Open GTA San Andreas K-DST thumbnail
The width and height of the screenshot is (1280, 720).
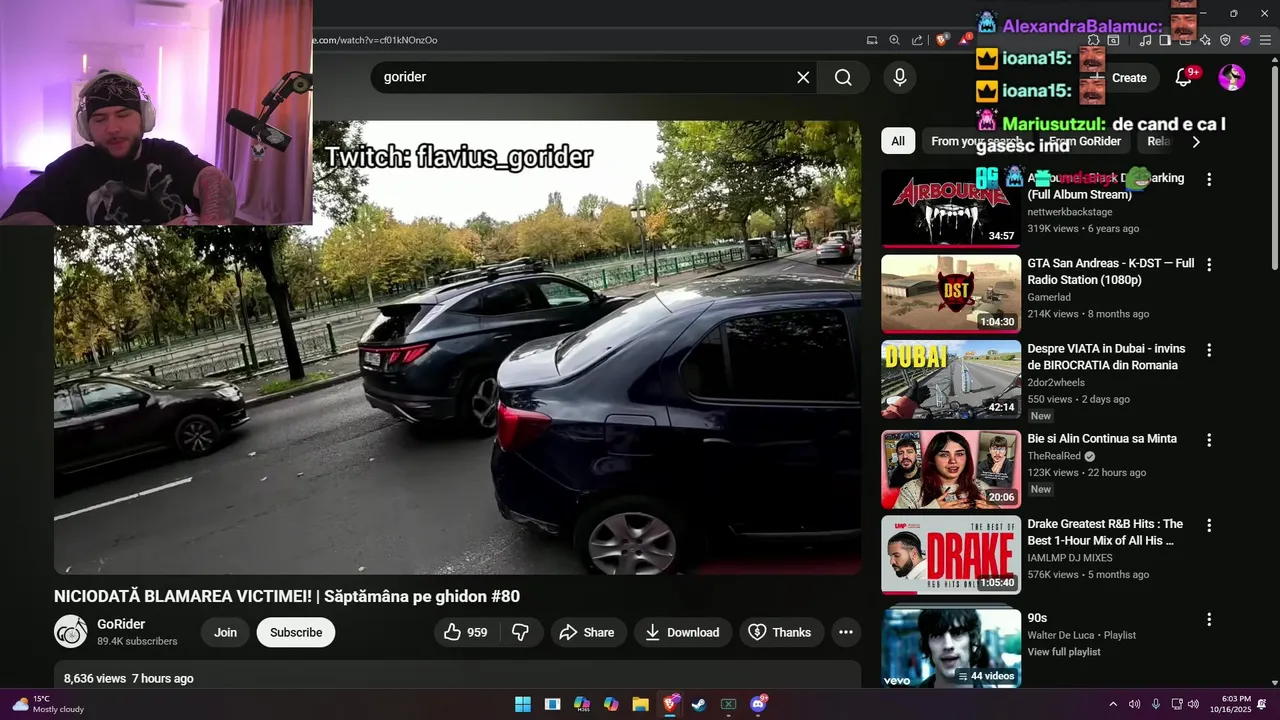[951, 294]
